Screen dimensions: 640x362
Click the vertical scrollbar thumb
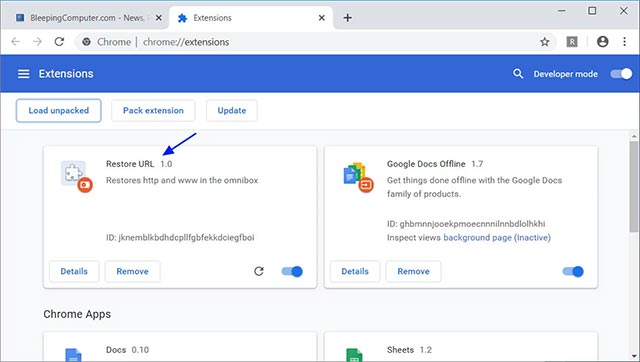point(634,187)
